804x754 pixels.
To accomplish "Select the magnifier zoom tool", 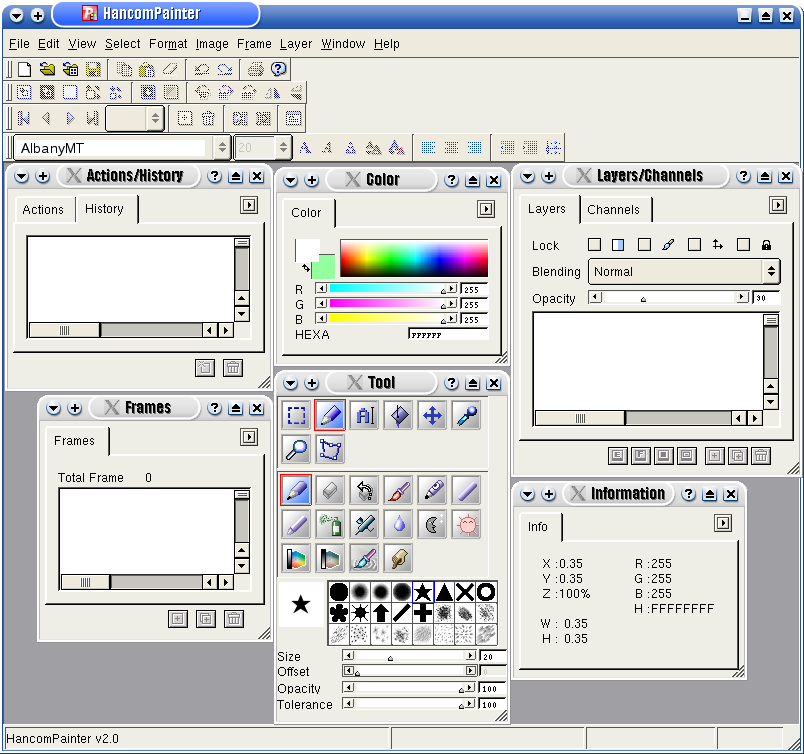I will coord(296,449).
